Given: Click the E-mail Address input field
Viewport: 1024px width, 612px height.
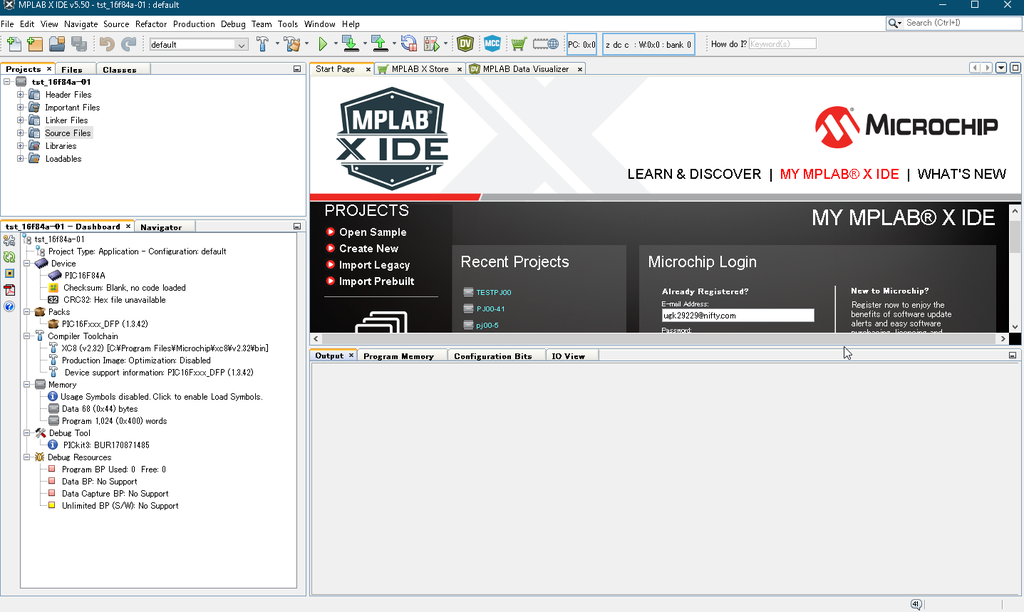Looking at the screenshot, I should 737,315.
